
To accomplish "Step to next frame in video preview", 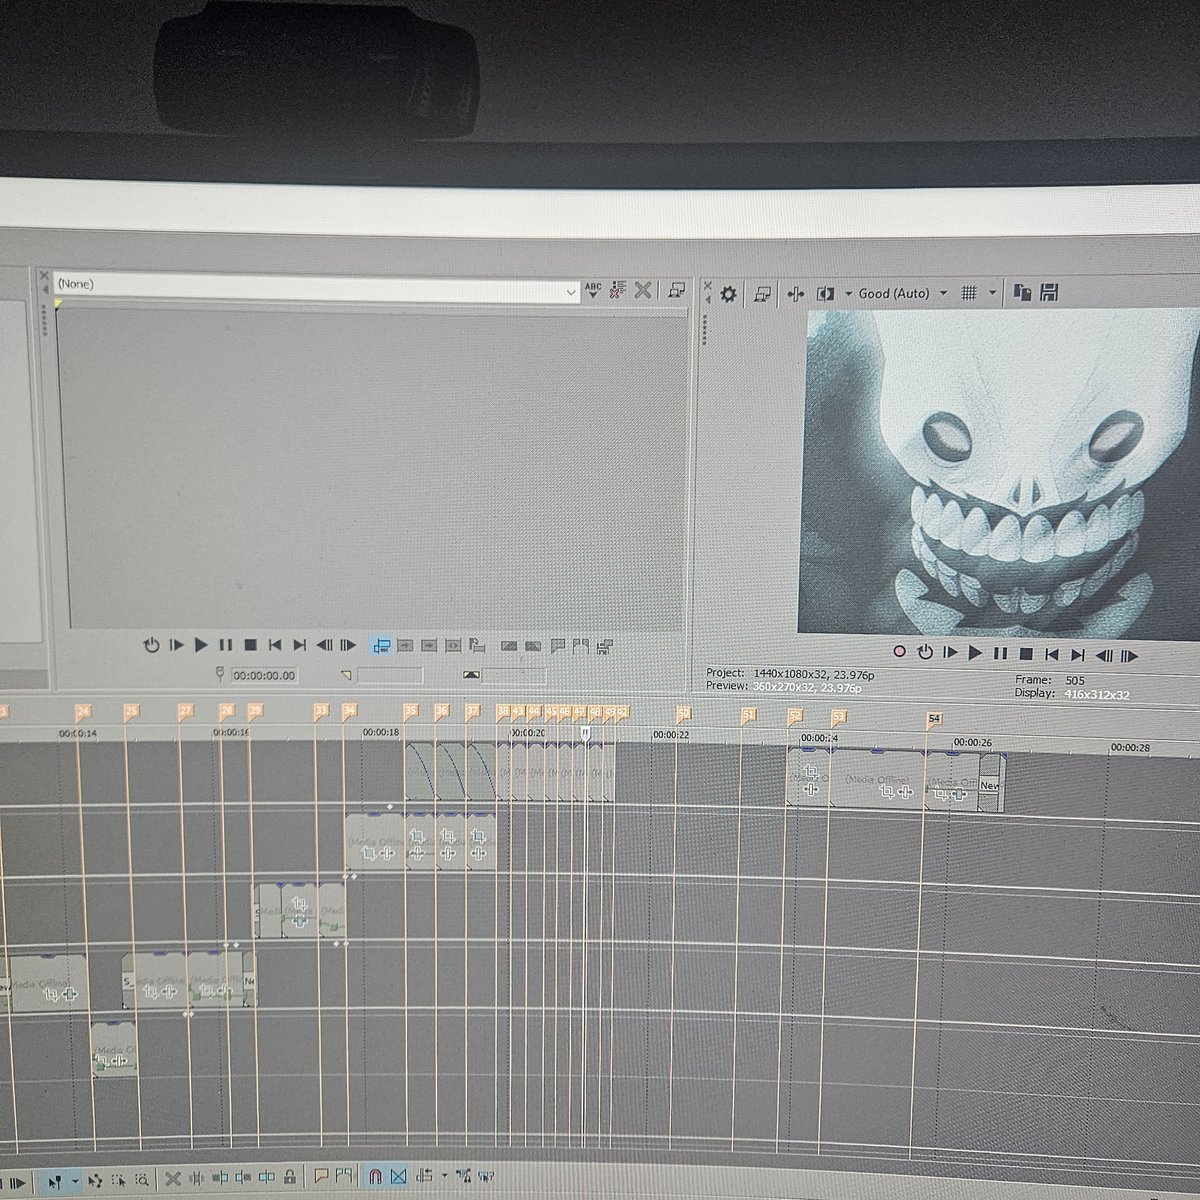I will tap(1129, 656).
